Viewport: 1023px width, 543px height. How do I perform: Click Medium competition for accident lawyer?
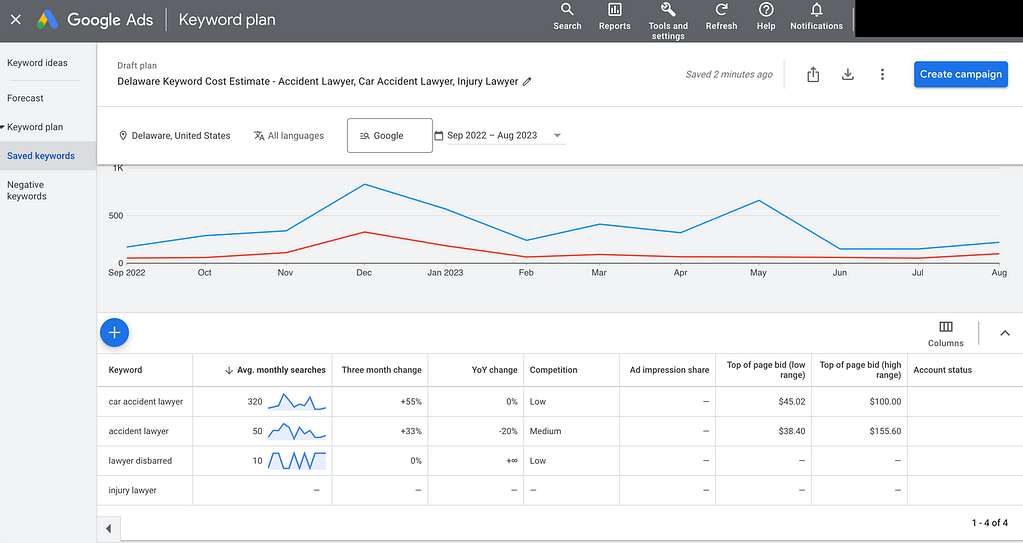(545, 431)
